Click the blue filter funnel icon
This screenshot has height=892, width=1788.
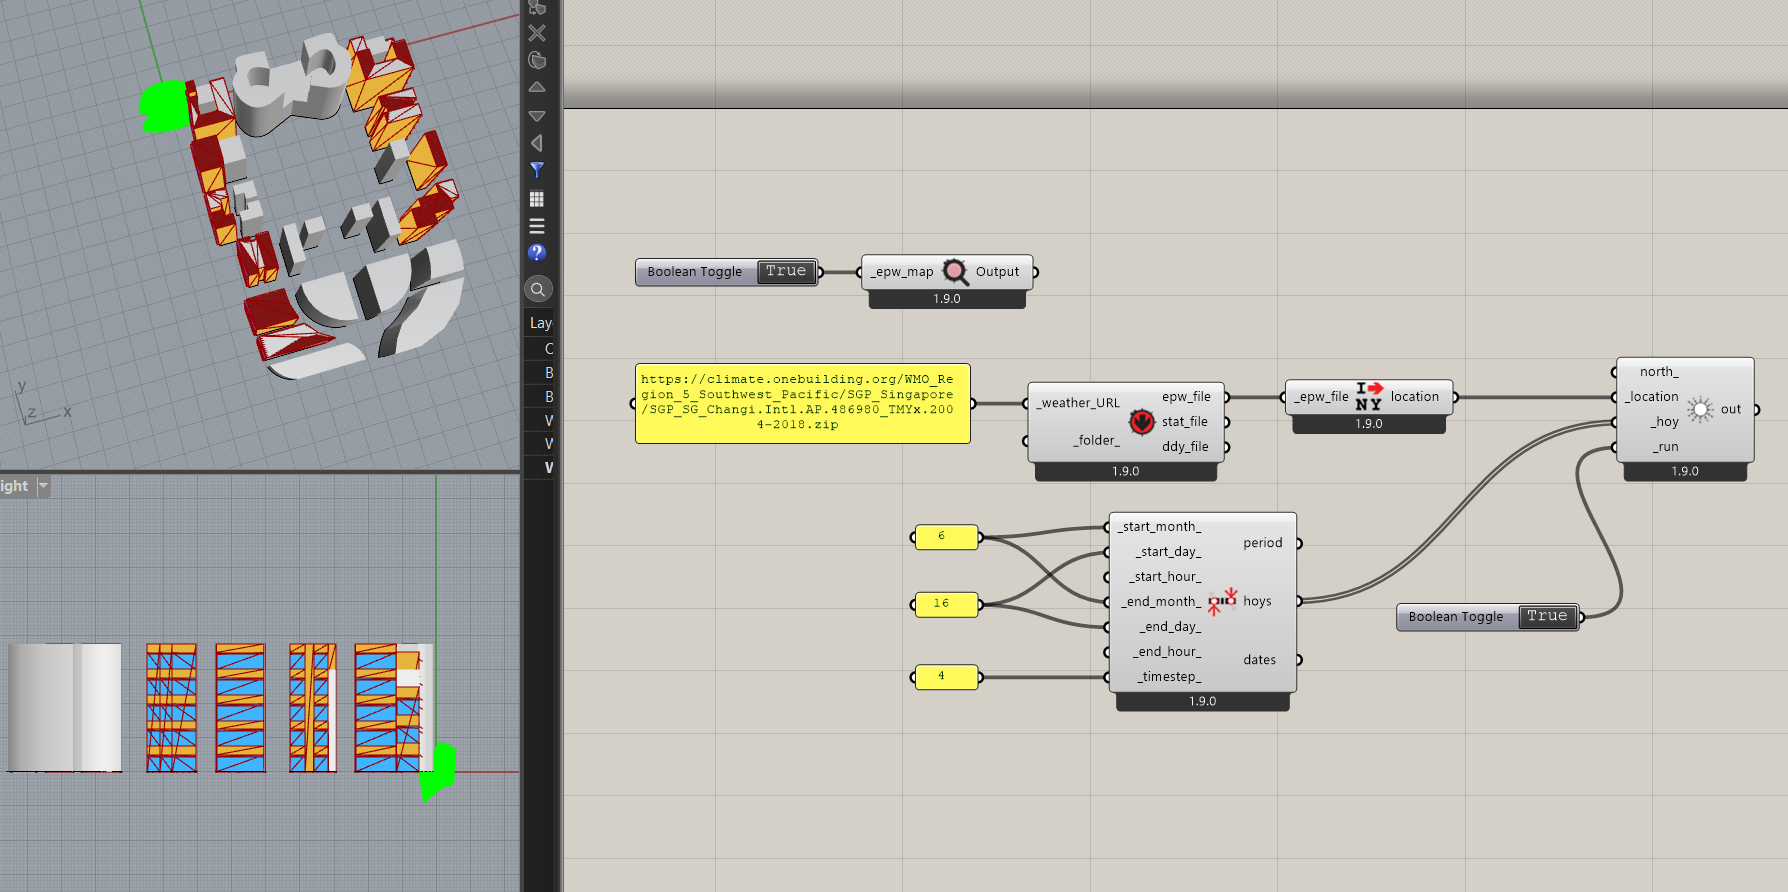pyautogui.click(x=537, y=170)
